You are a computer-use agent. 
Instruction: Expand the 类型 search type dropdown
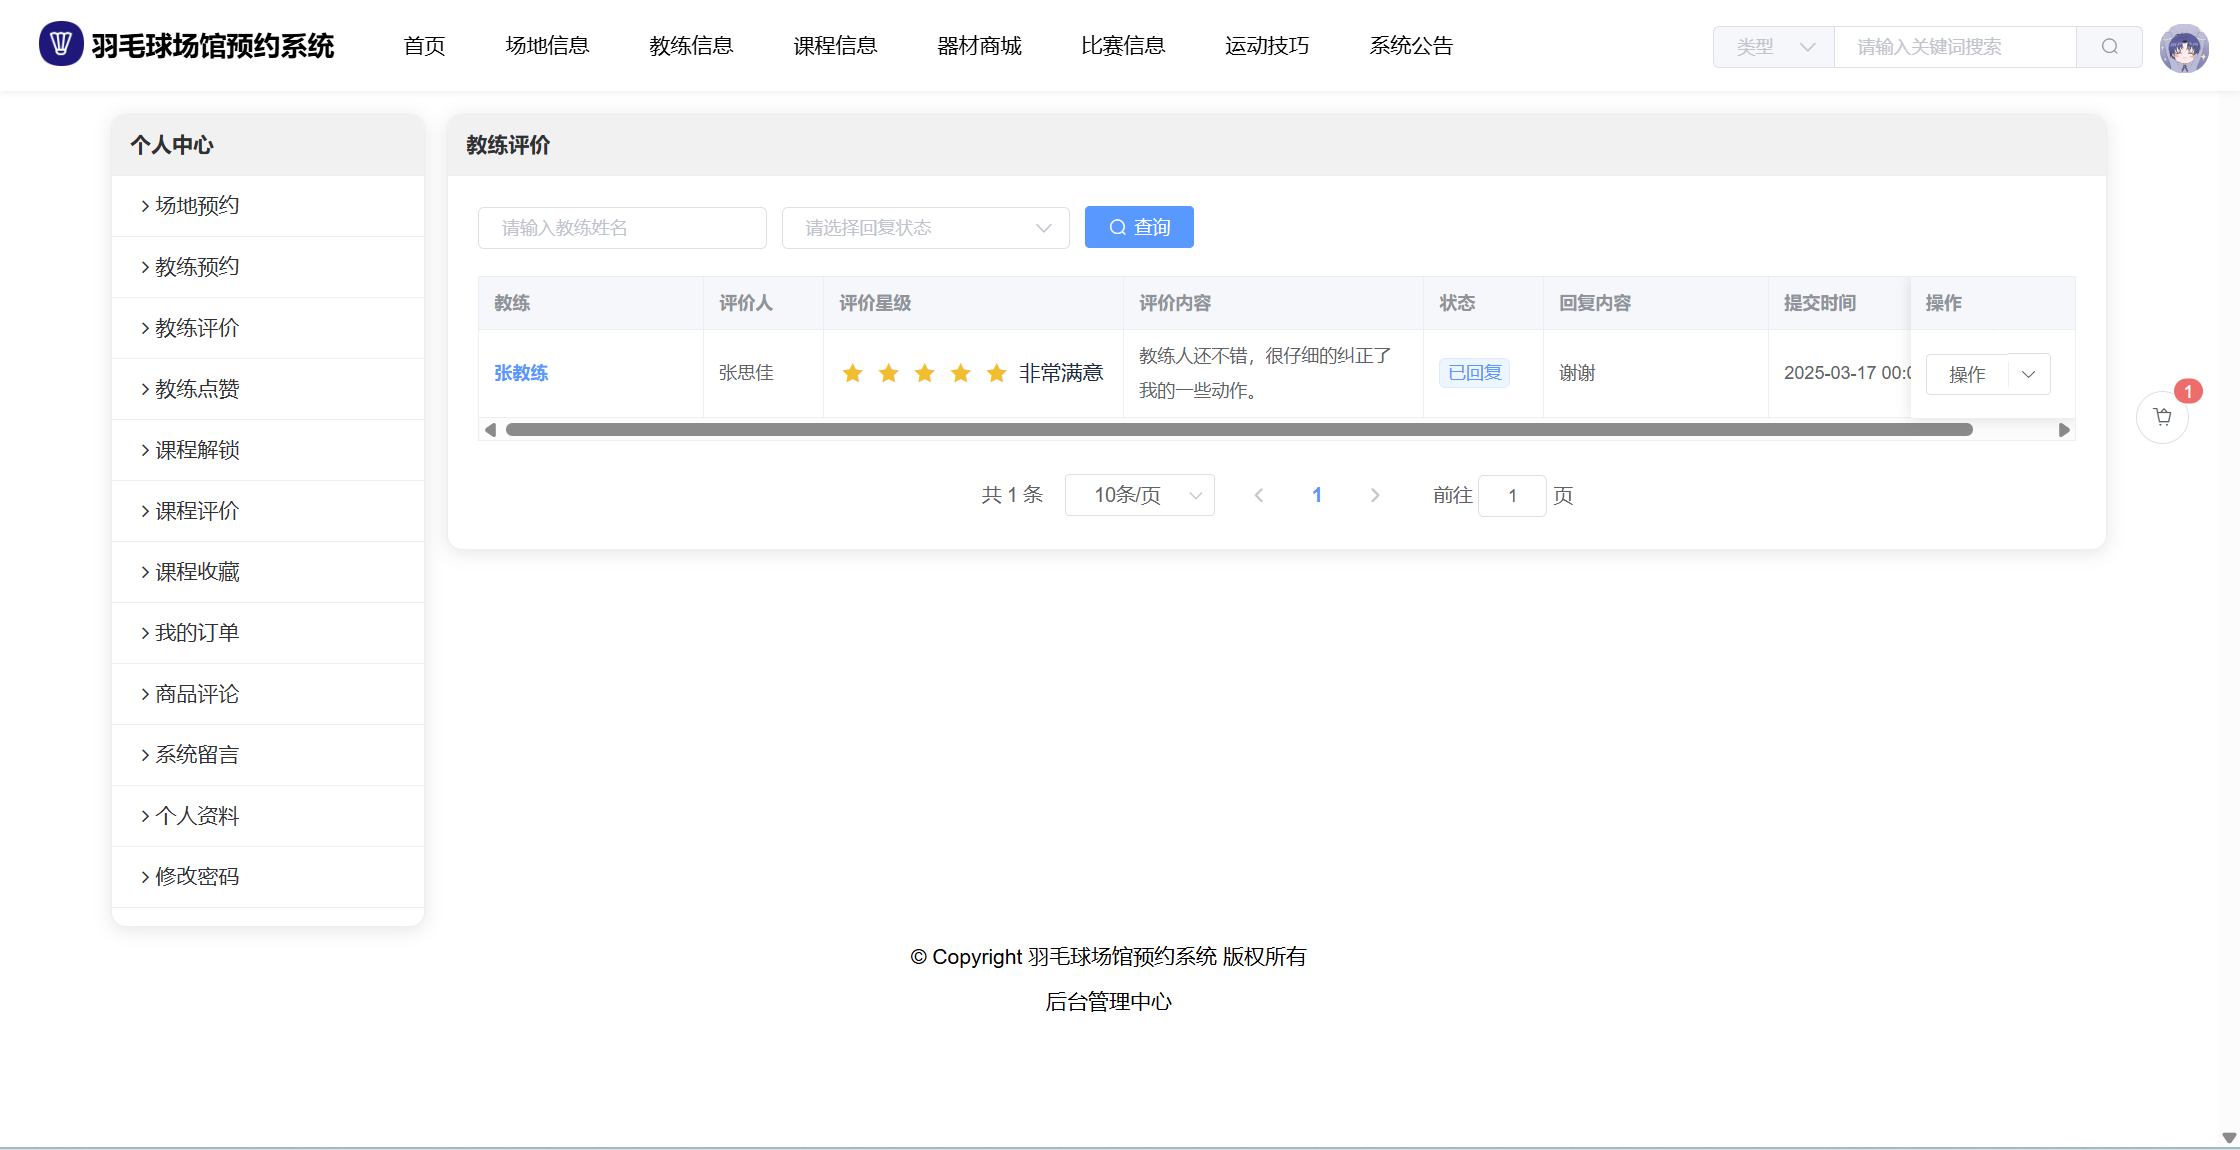coord(1773,47)
